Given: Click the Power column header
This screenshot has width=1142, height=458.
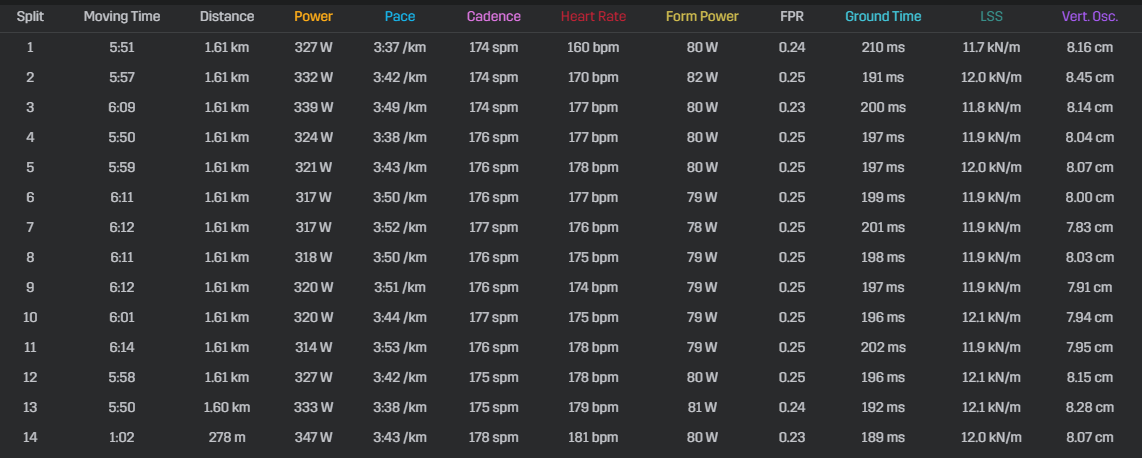Looking at the screenshot, I should (313, 17).
